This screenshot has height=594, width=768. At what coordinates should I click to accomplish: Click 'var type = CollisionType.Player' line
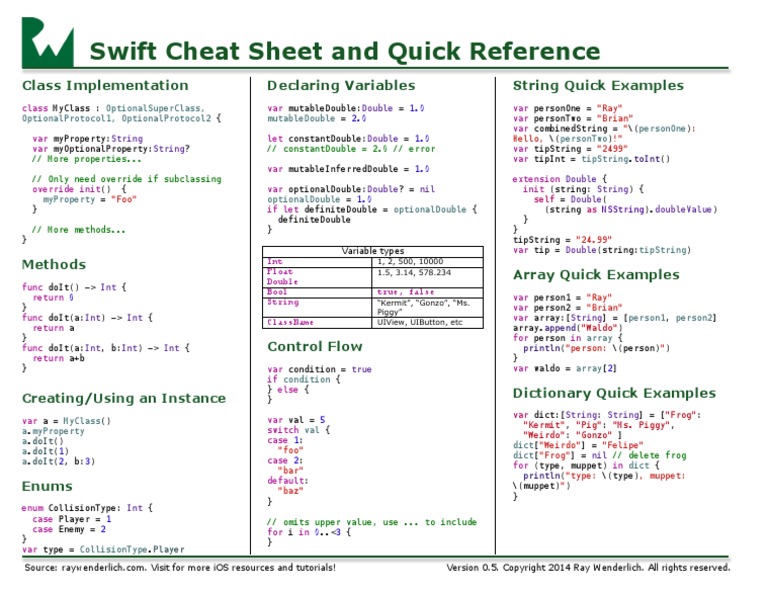103,549
